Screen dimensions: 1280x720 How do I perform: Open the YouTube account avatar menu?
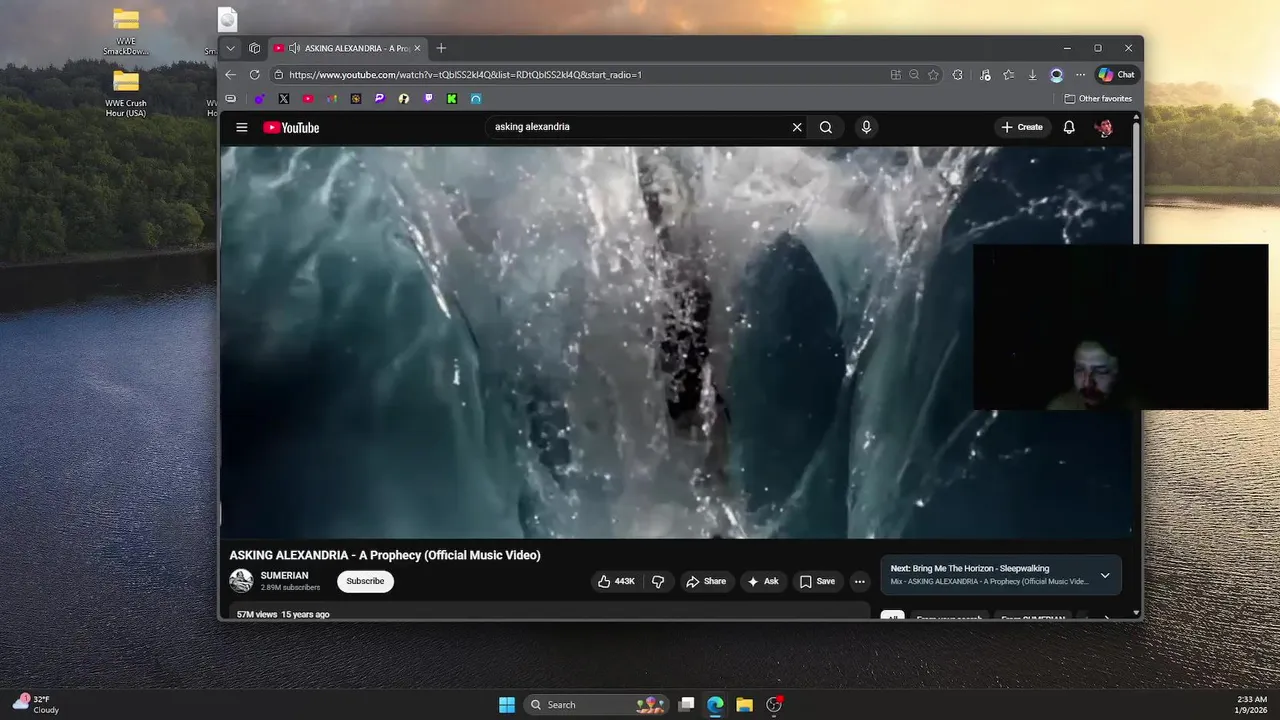[1104, 127]
